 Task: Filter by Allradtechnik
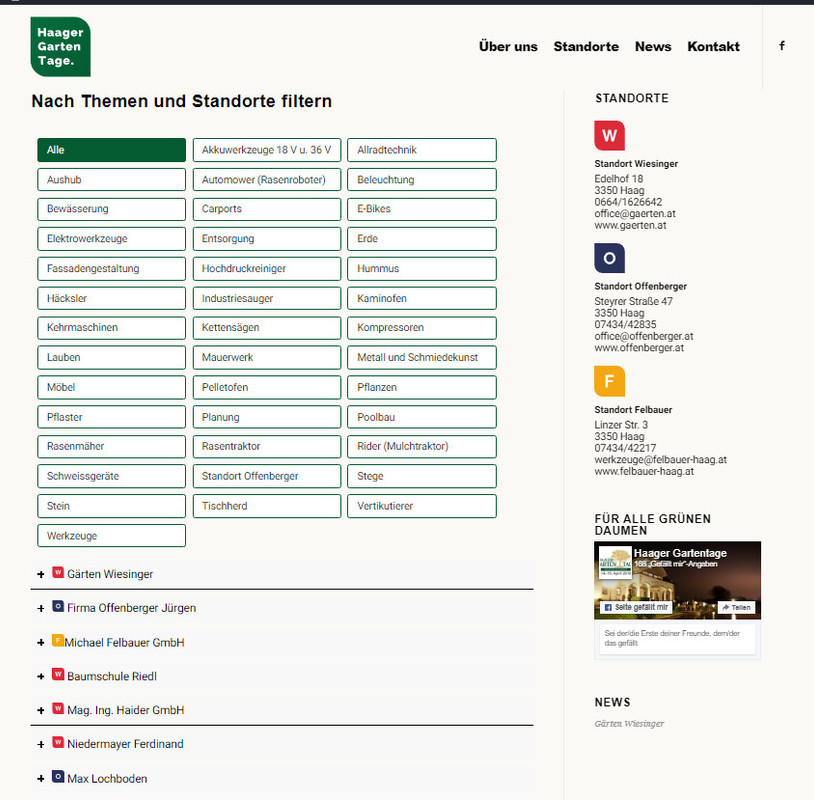tap(422, 150)
